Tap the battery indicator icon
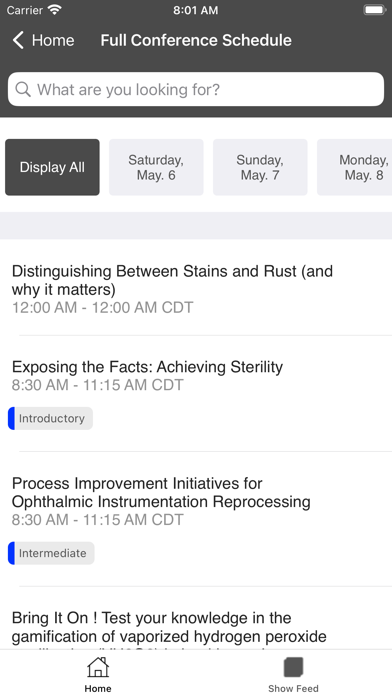The image size is (392, 696). pyautogui.click(x=374, y=10)
